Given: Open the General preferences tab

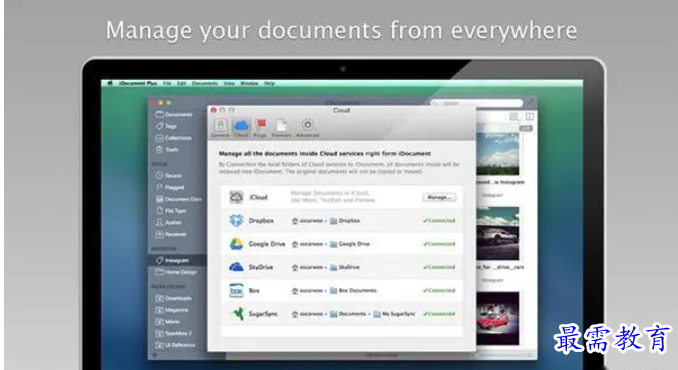Looking at the screenshot, I should pos(220,128).
